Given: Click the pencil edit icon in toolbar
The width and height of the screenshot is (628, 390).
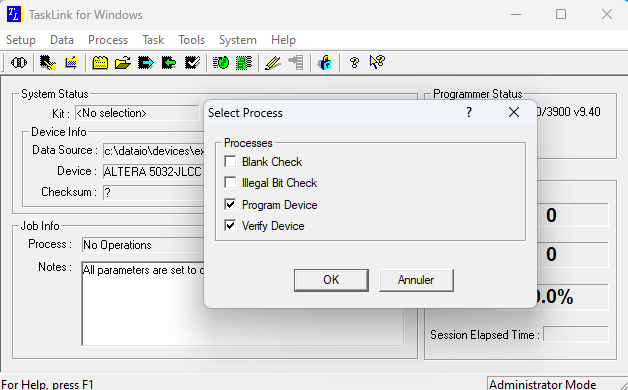Looking at the screenshot, I should [273, 63].
